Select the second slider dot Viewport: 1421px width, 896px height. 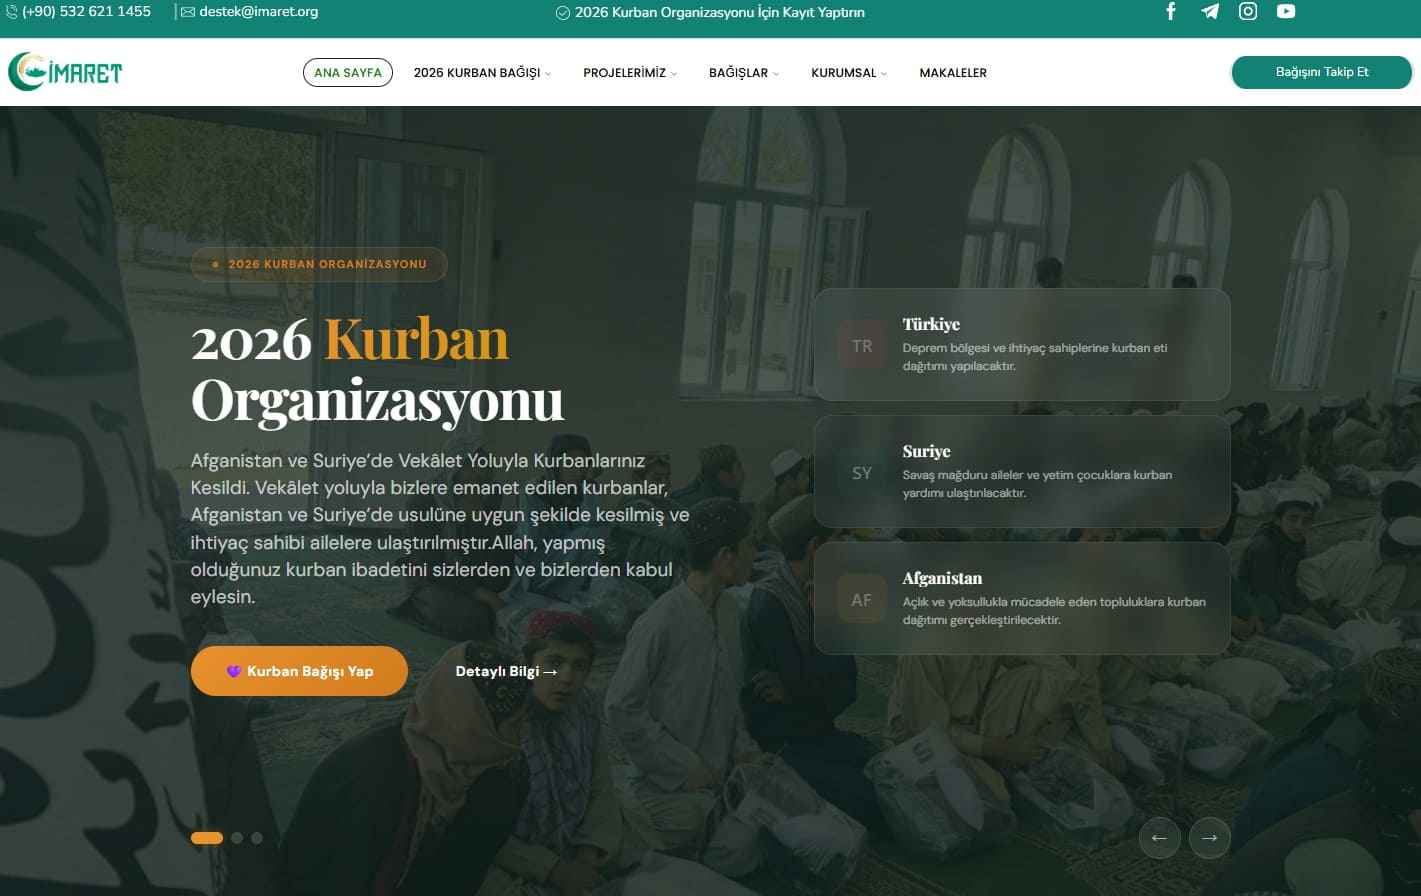(237, 838)
